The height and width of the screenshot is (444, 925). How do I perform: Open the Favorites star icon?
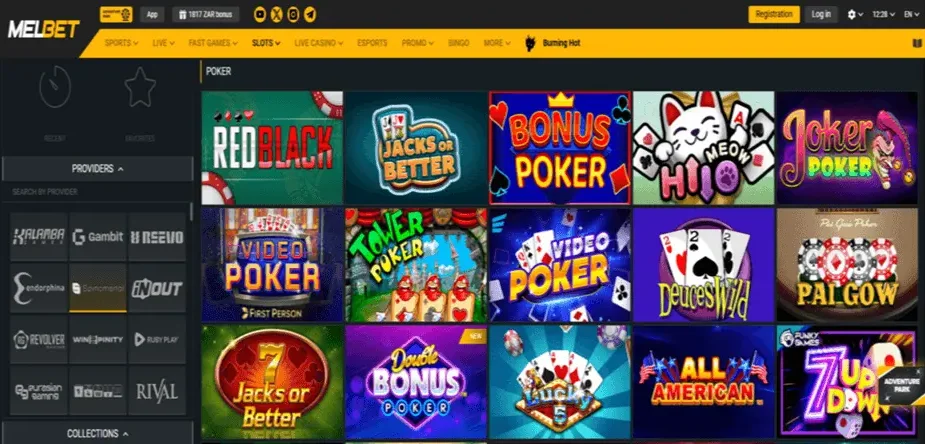point(140,87)
